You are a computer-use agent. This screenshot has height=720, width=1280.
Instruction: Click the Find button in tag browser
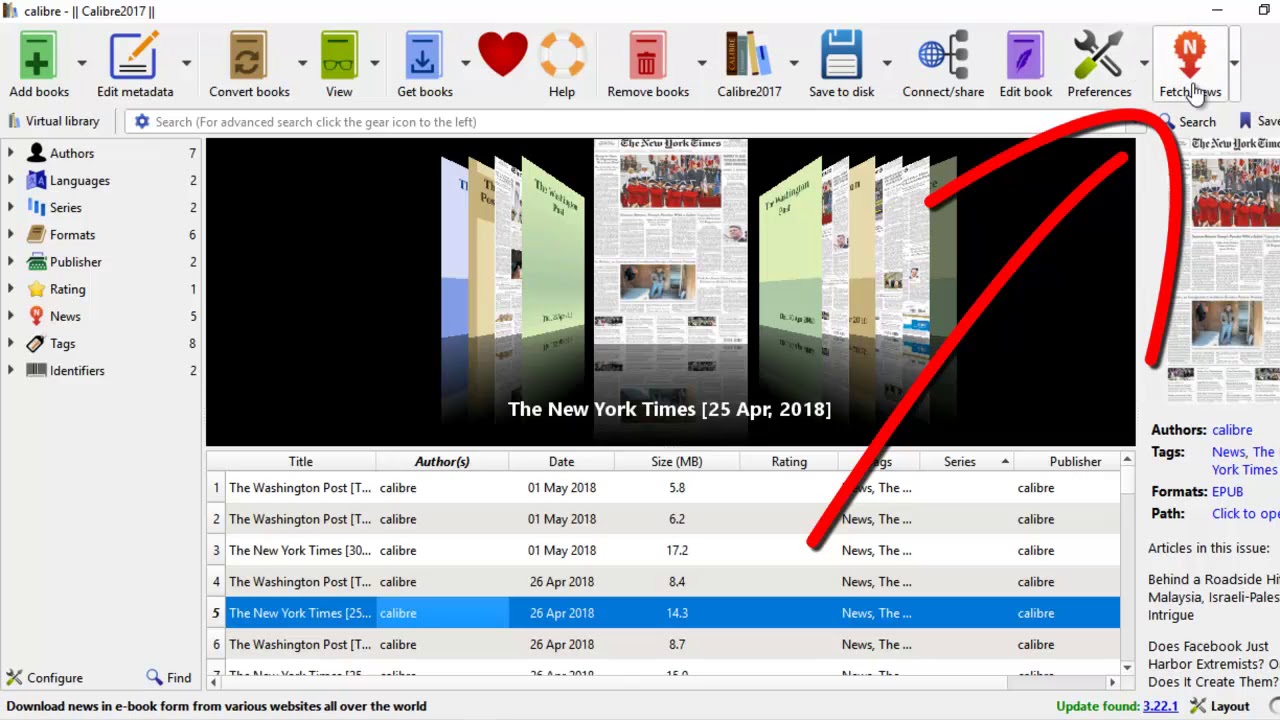click(x=169, y=677)
